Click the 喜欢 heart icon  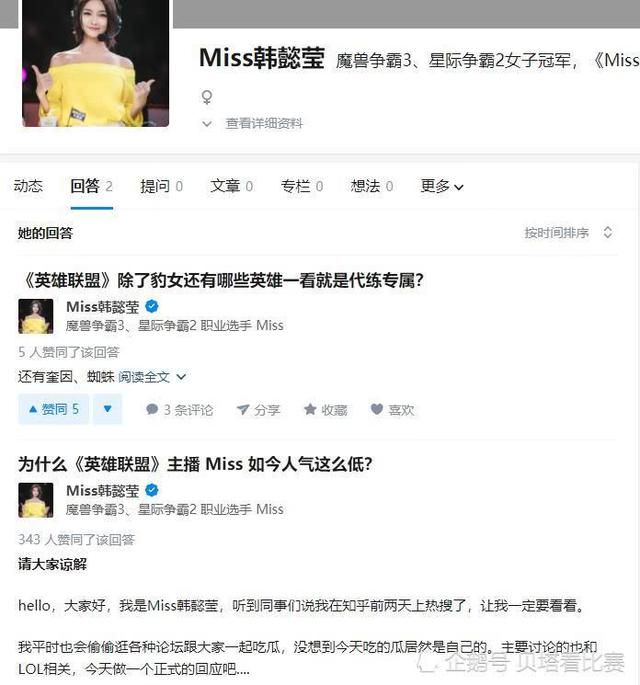click(x=377, y=409)
